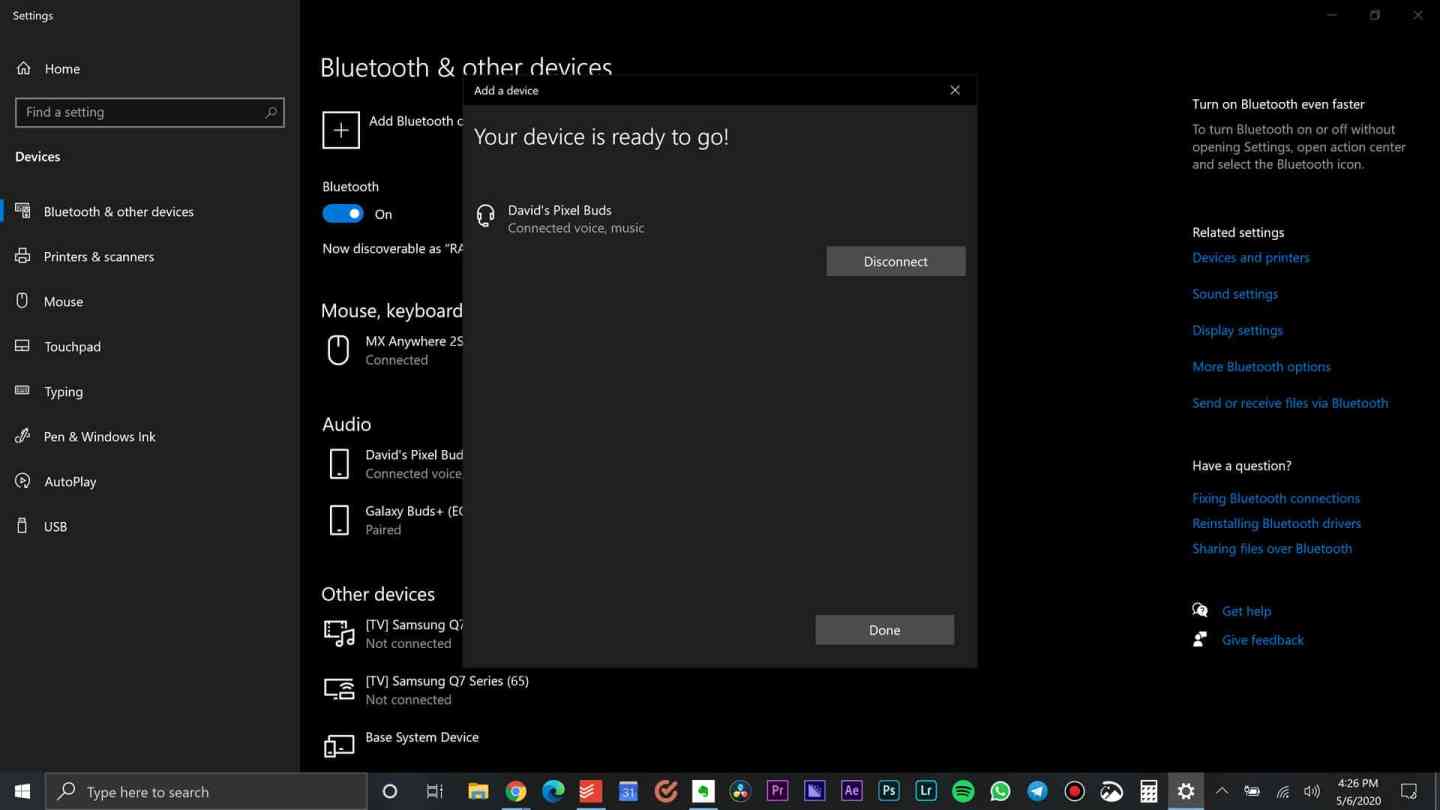Open Evernote from the taskbar
The height and width of the screenshot is (810, 1440).
coord(703,791)
